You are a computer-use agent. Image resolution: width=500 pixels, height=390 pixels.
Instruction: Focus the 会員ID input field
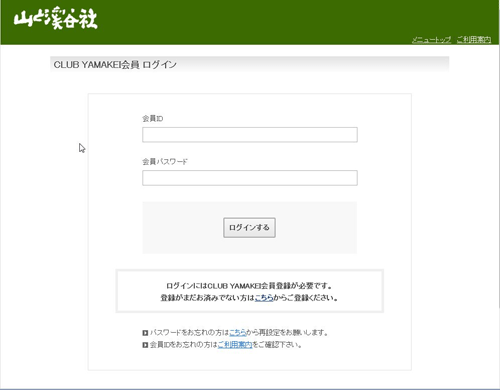[x=250, y=135]
